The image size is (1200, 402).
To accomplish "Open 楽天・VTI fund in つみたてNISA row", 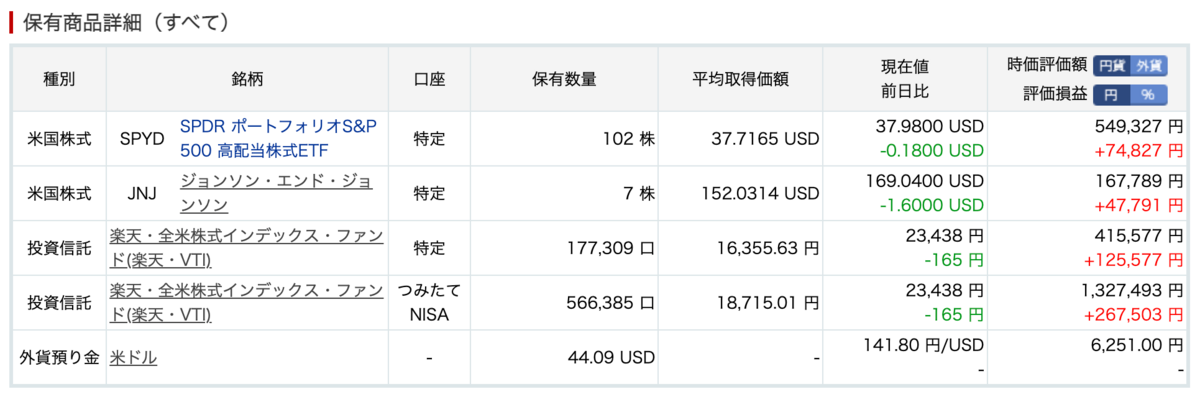I will coord(246,303).
